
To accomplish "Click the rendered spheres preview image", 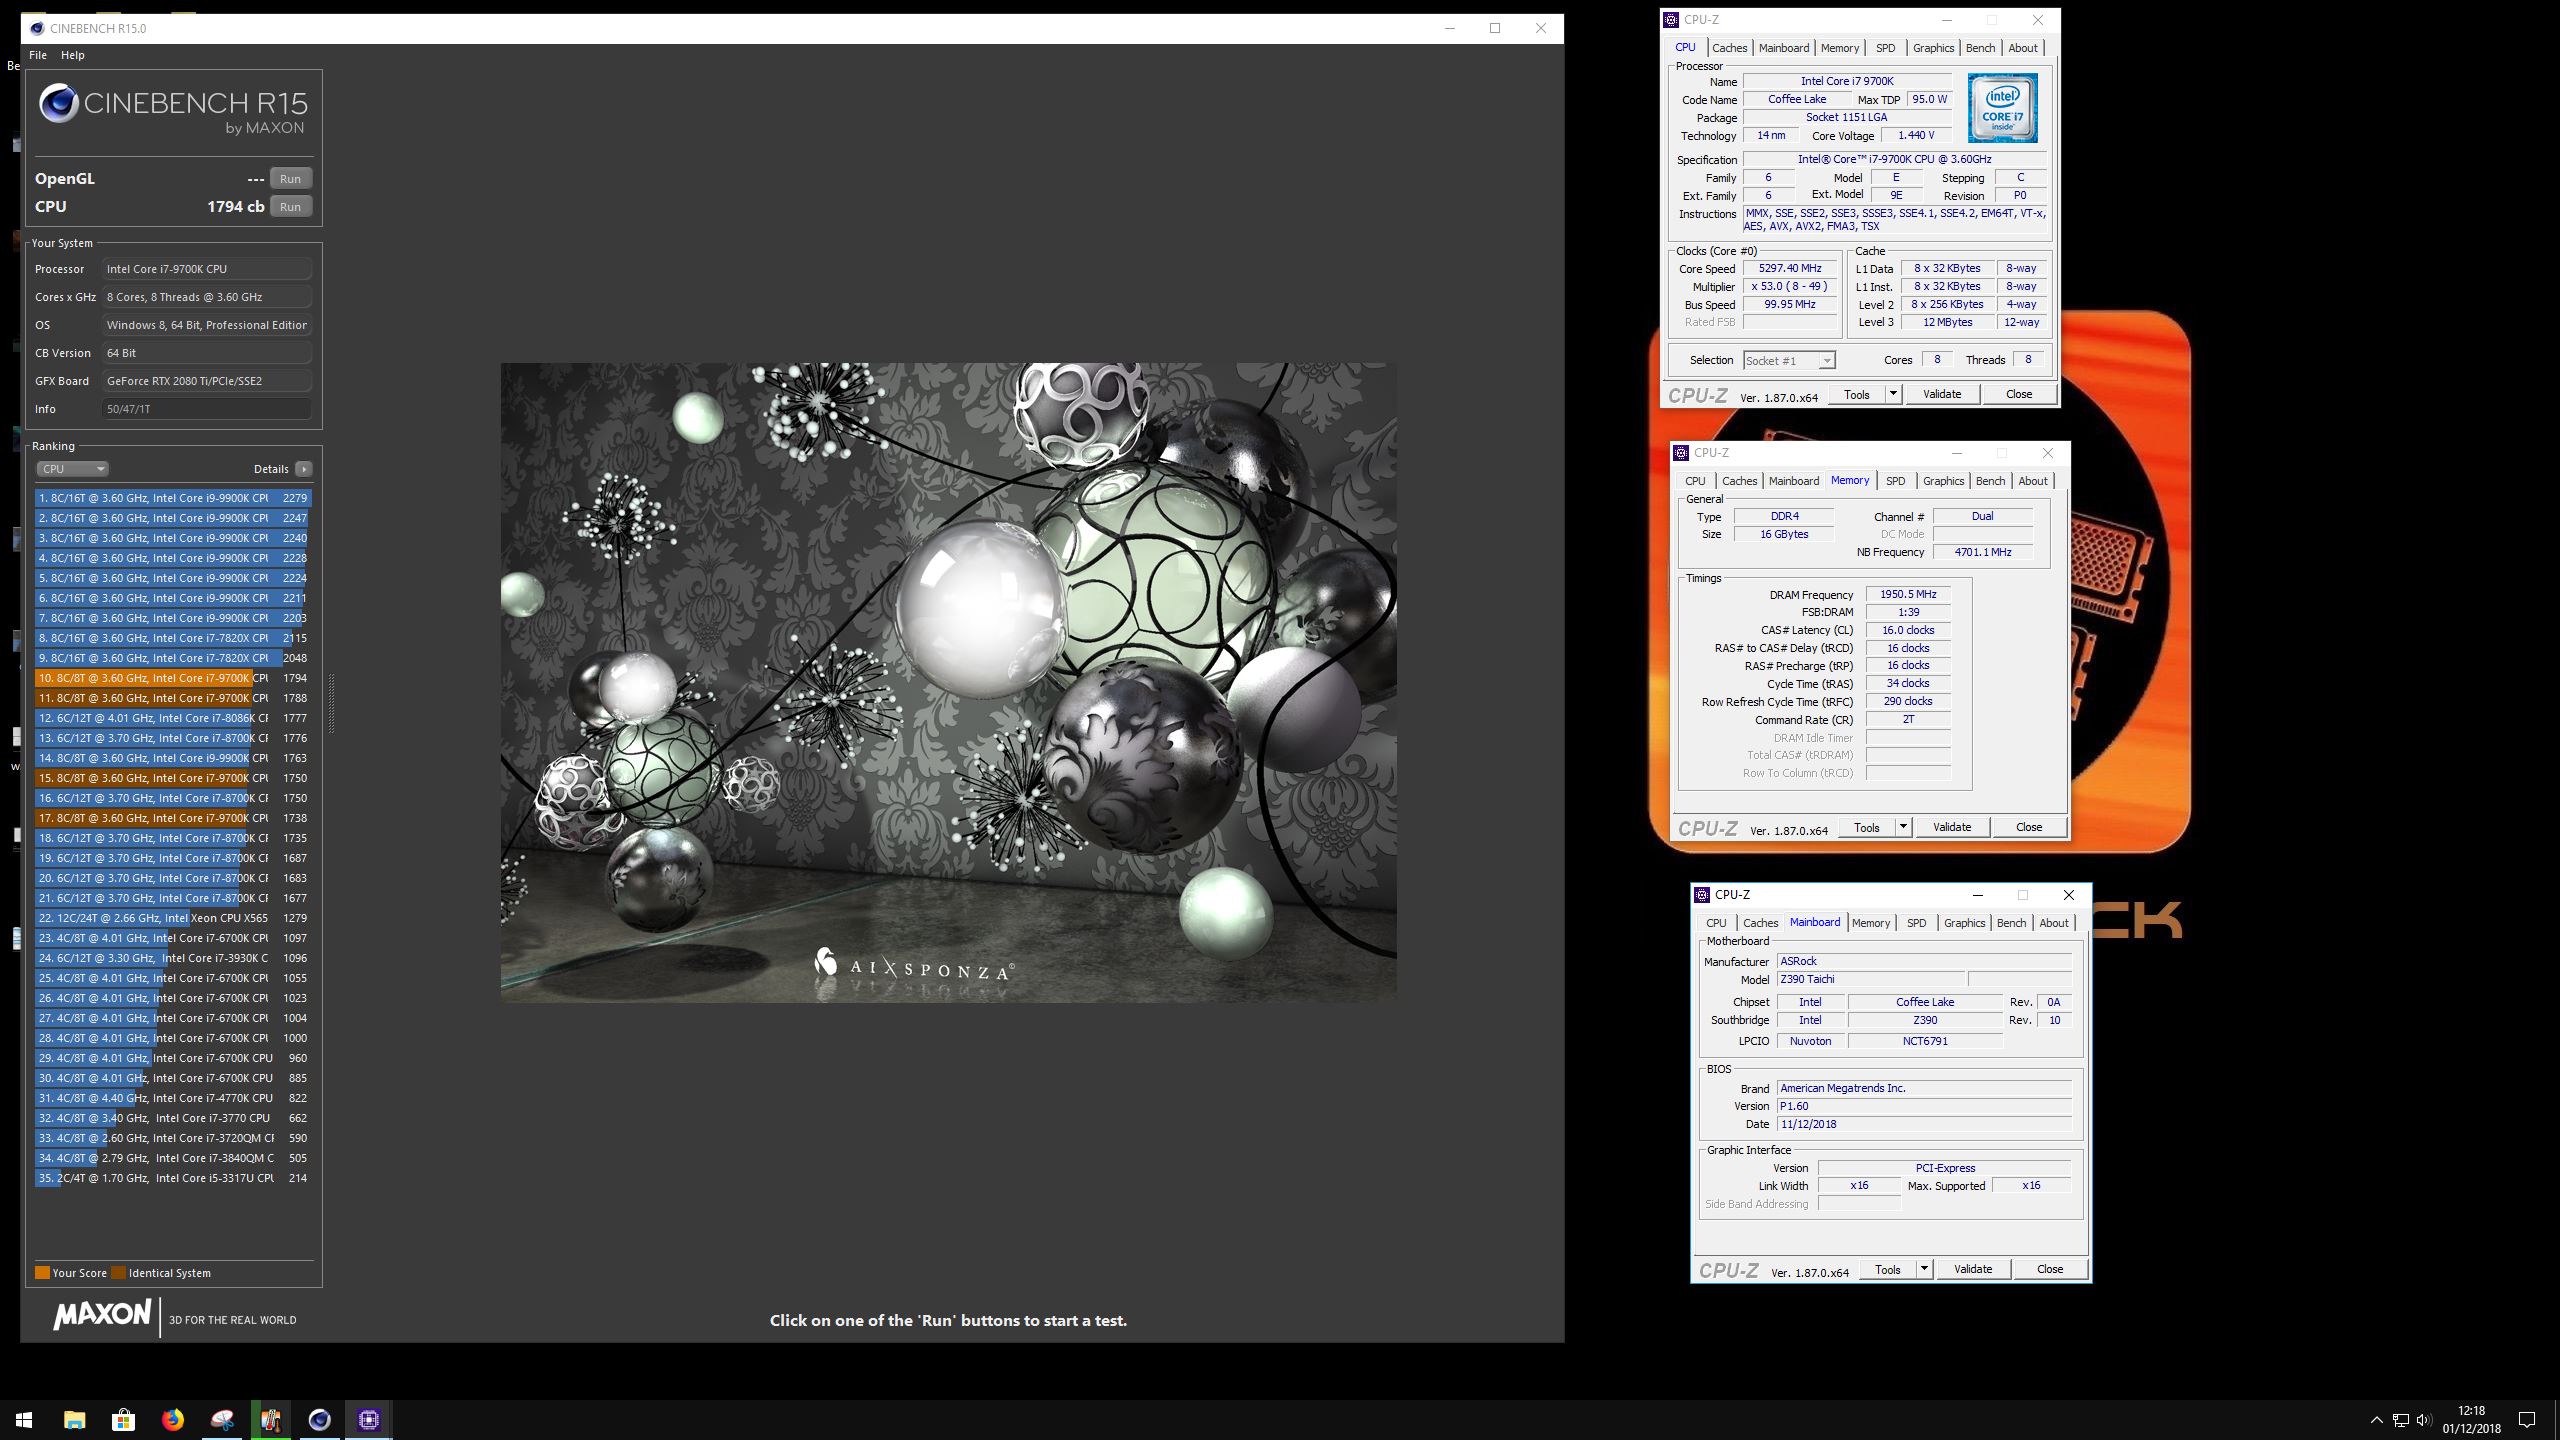I will coord(948,682).
